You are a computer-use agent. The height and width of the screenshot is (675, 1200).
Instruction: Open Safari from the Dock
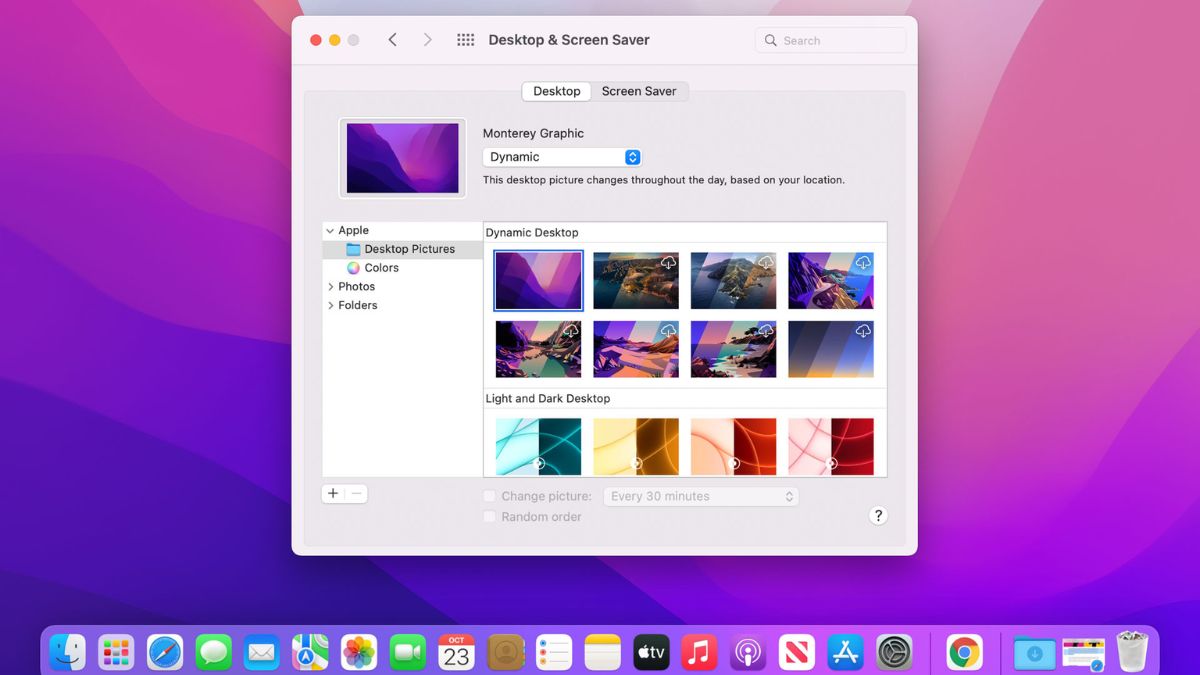tap(165, 651)
